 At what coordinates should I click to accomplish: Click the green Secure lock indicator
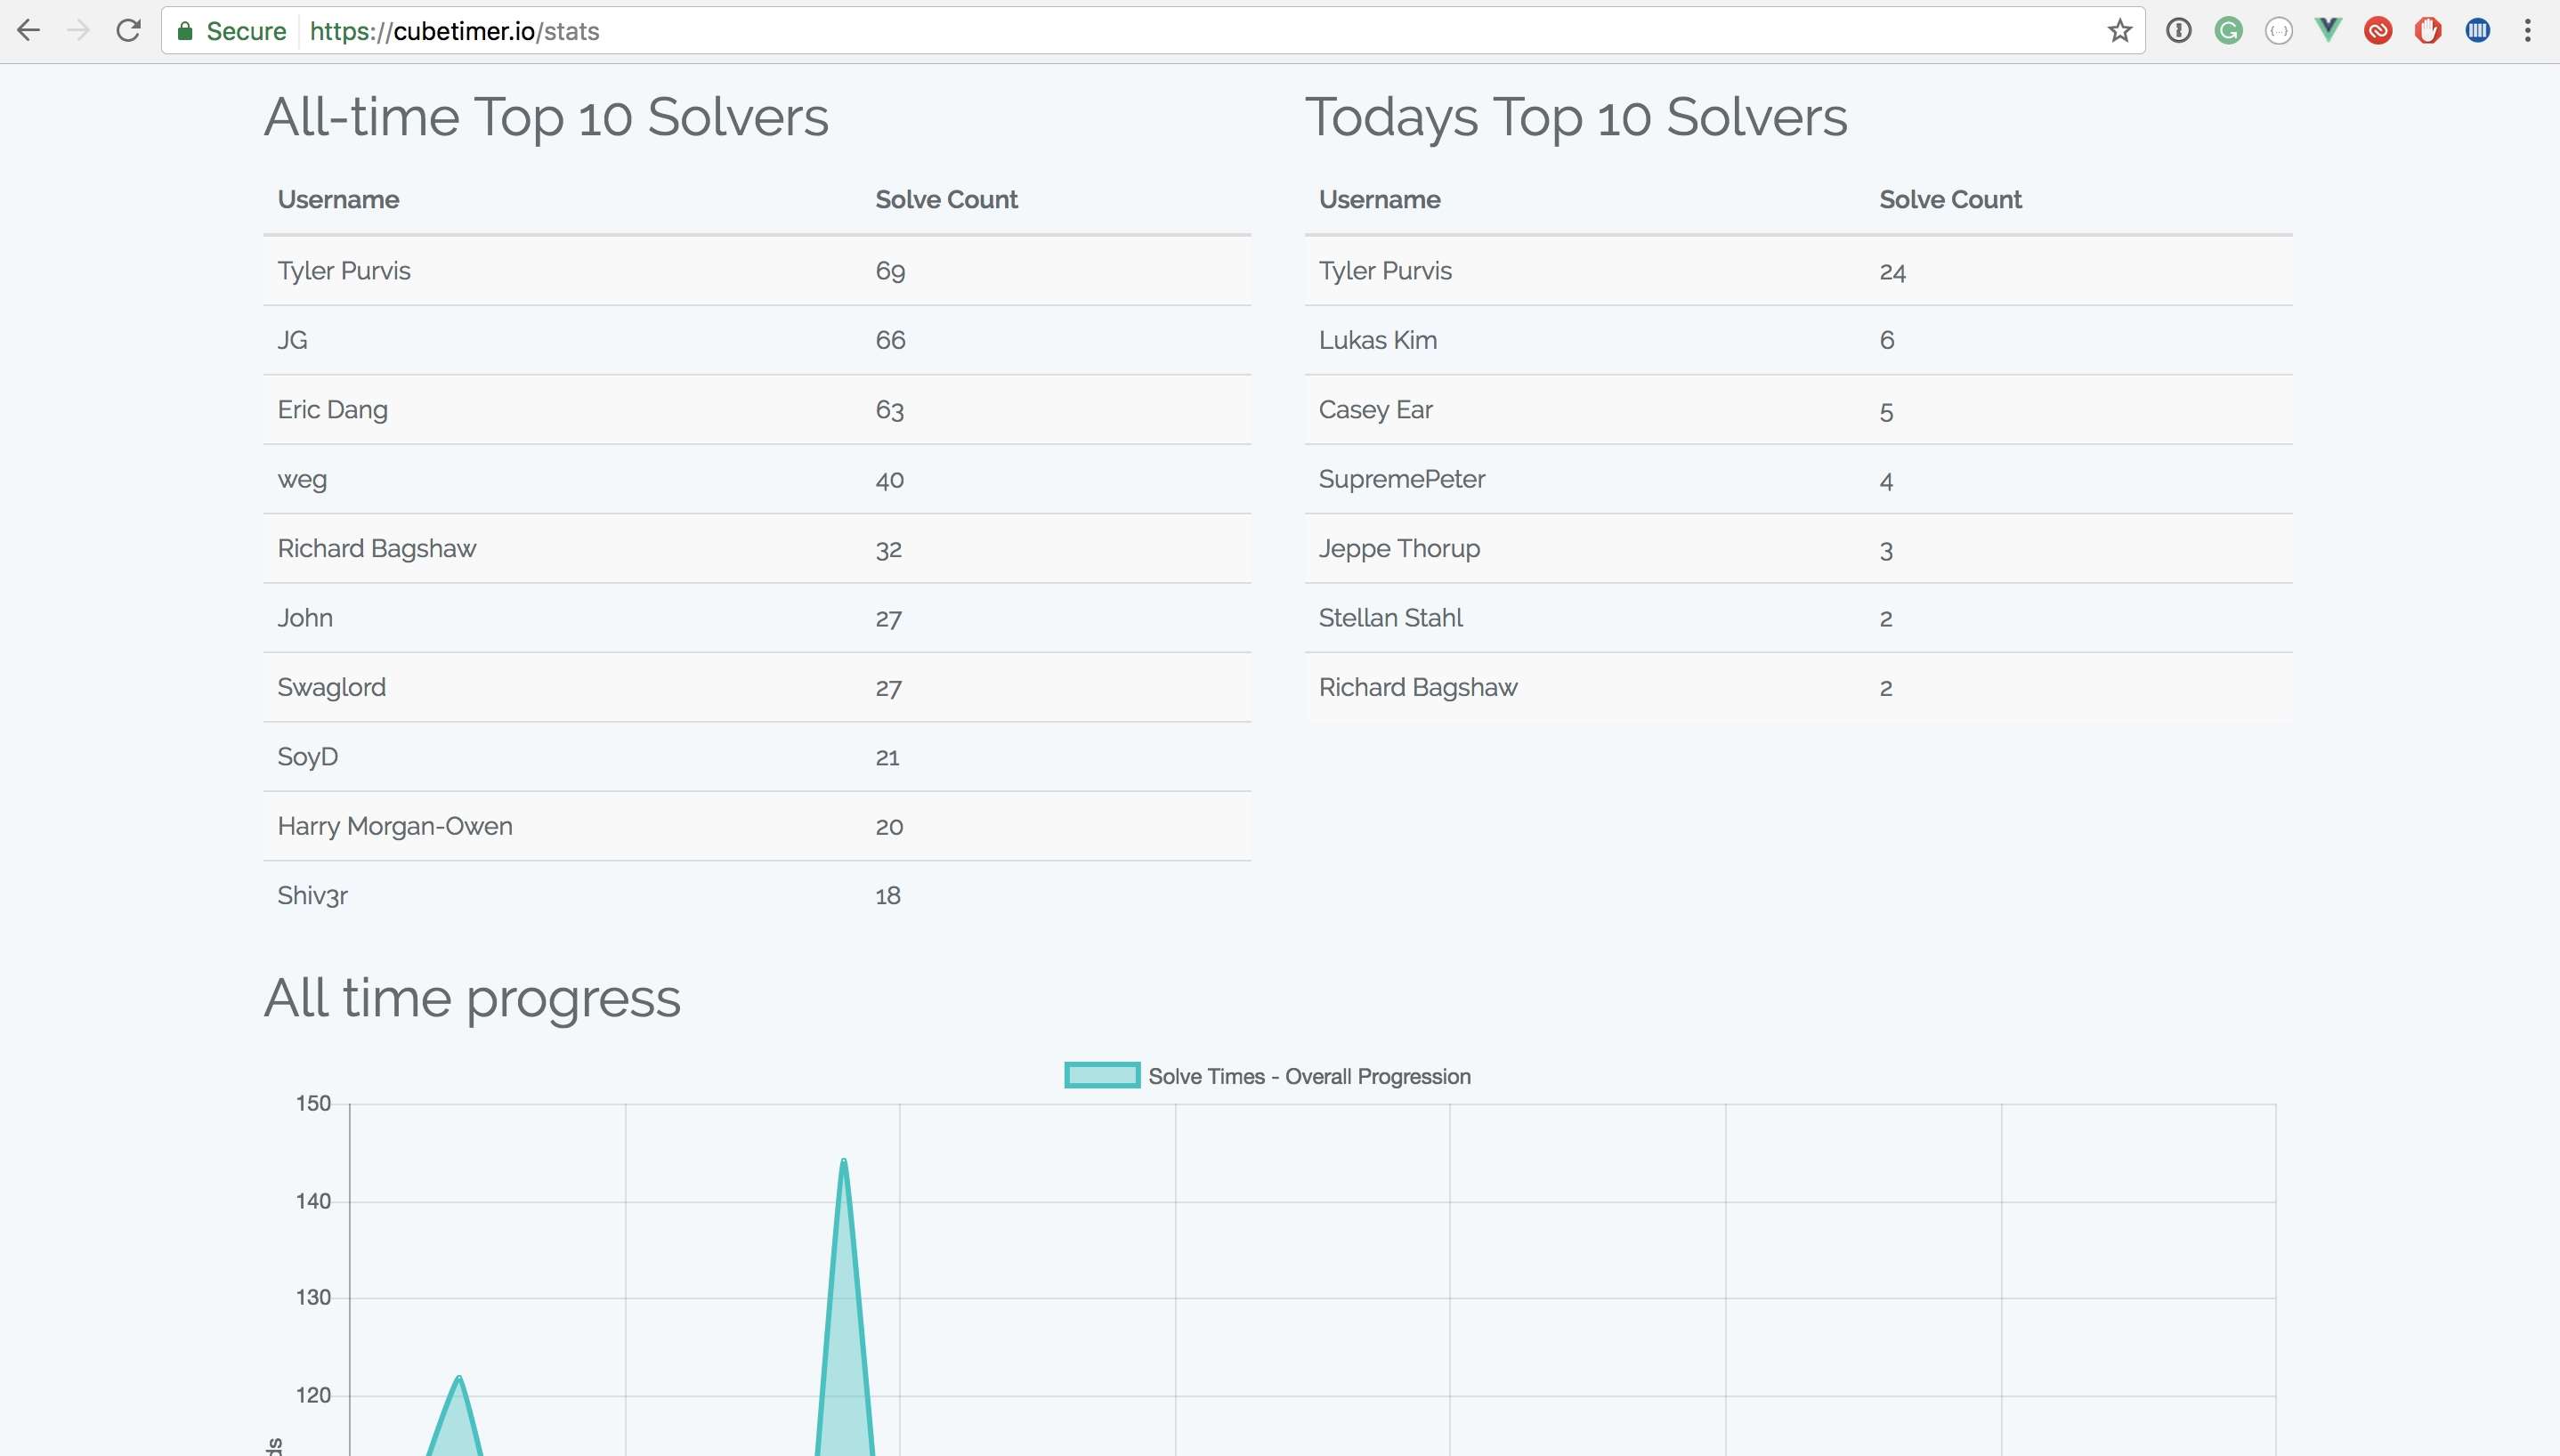click(x=232, y=31)
